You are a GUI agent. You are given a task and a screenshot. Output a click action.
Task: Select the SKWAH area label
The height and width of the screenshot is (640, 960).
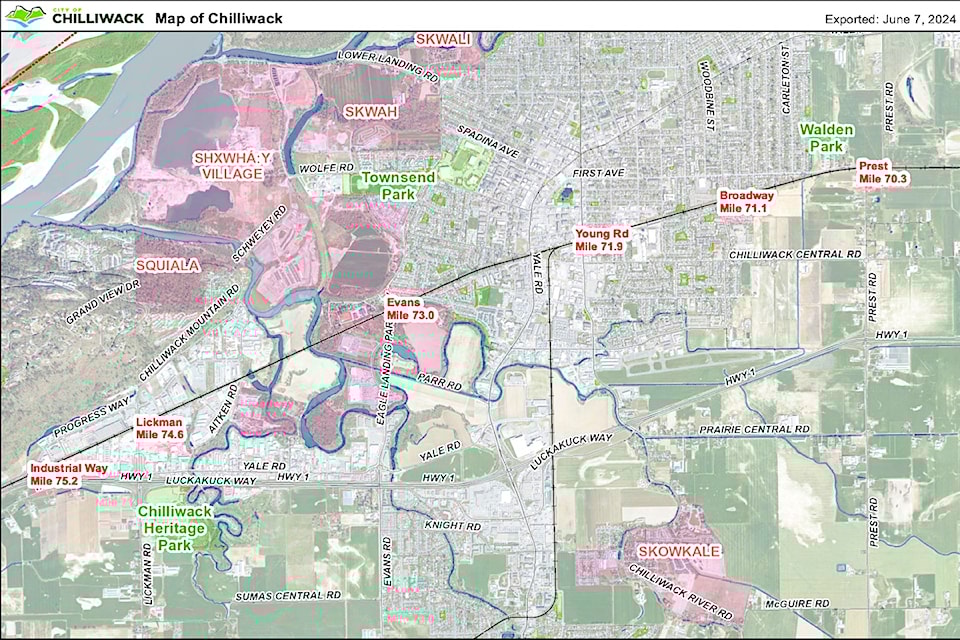point(371,112)
